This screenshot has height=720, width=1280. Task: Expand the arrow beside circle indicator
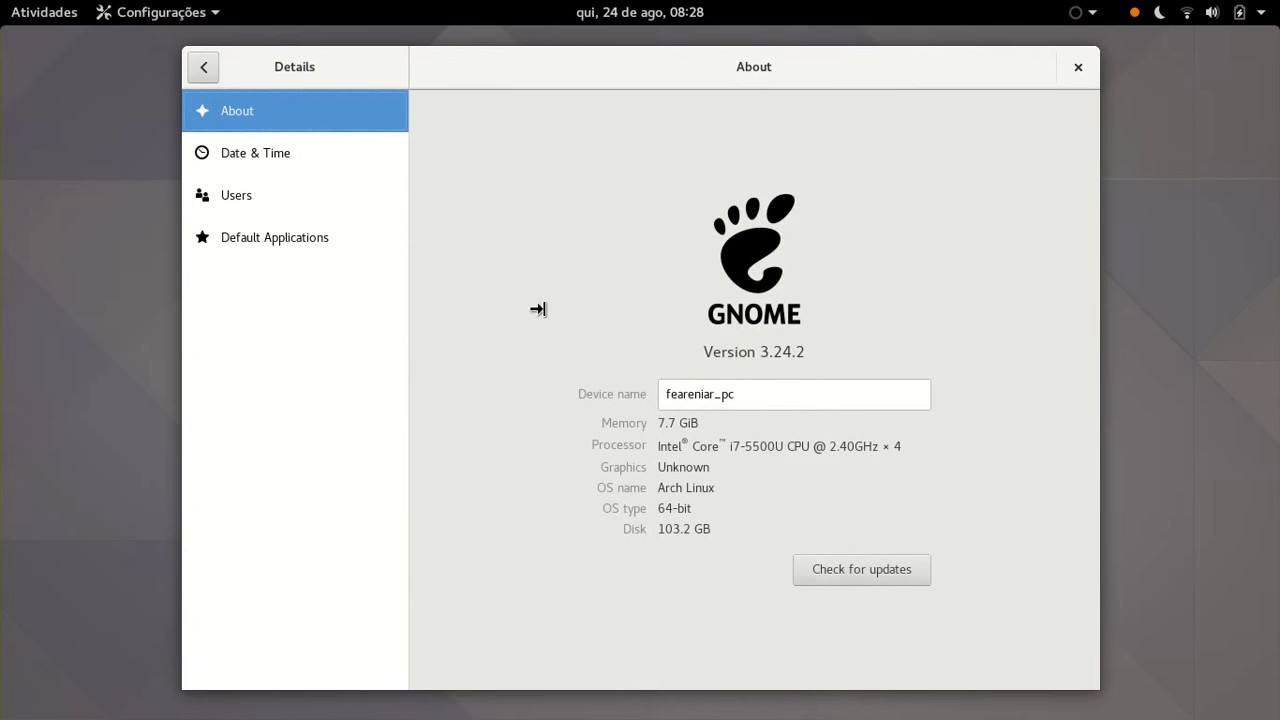1092,13
